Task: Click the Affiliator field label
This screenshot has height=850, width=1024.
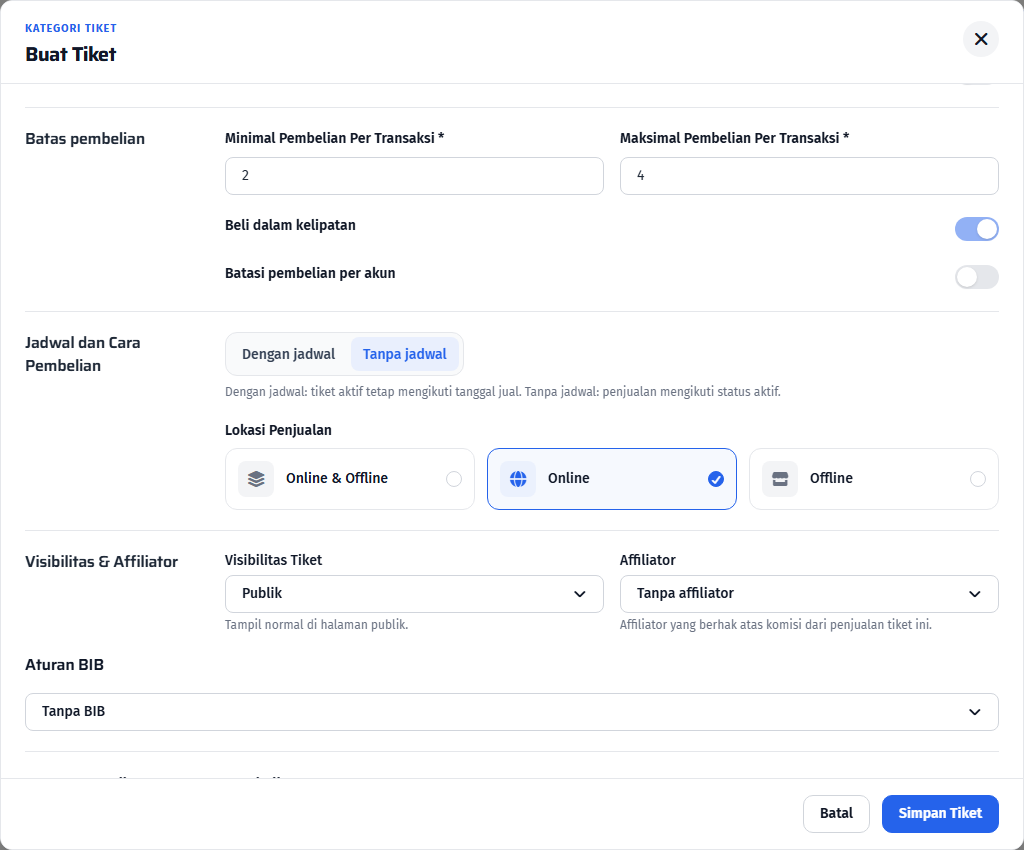Action: [648, 560]
